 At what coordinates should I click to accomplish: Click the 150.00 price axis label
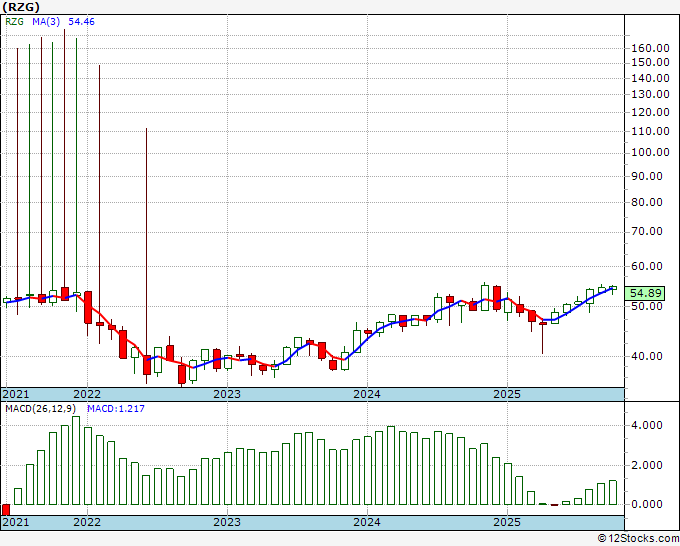(x=650, y=62)
